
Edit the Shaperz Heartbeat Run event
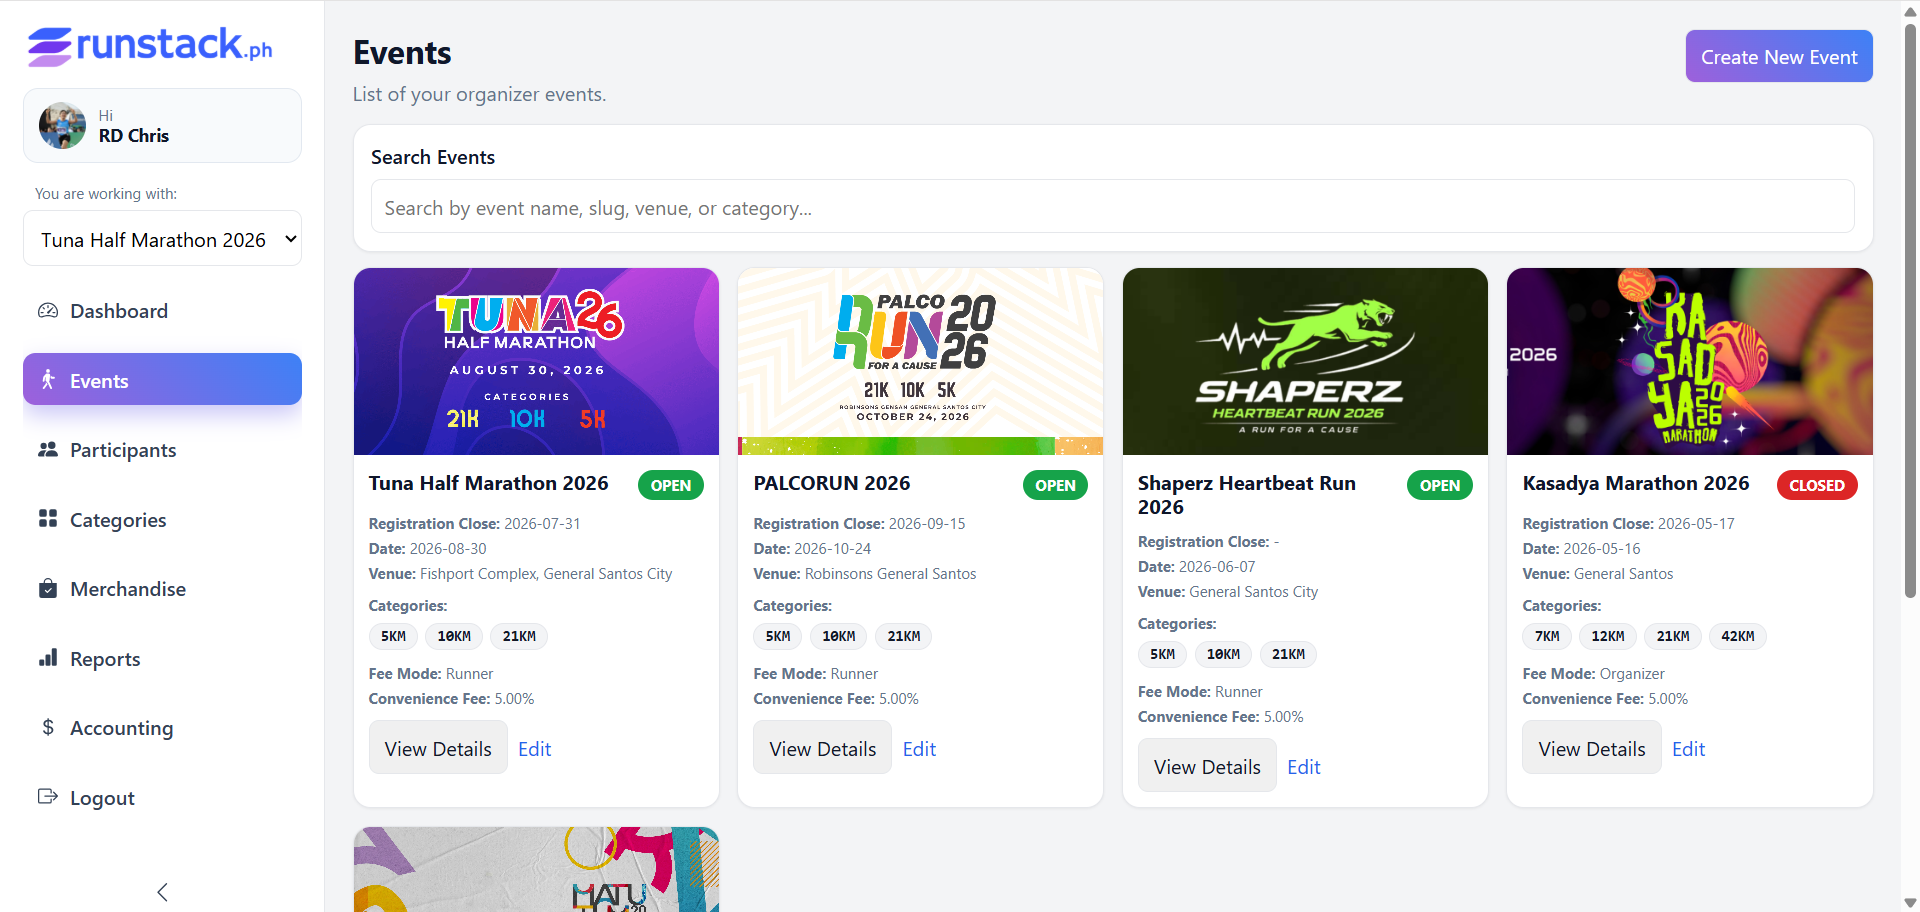(x=1304, y=767)
